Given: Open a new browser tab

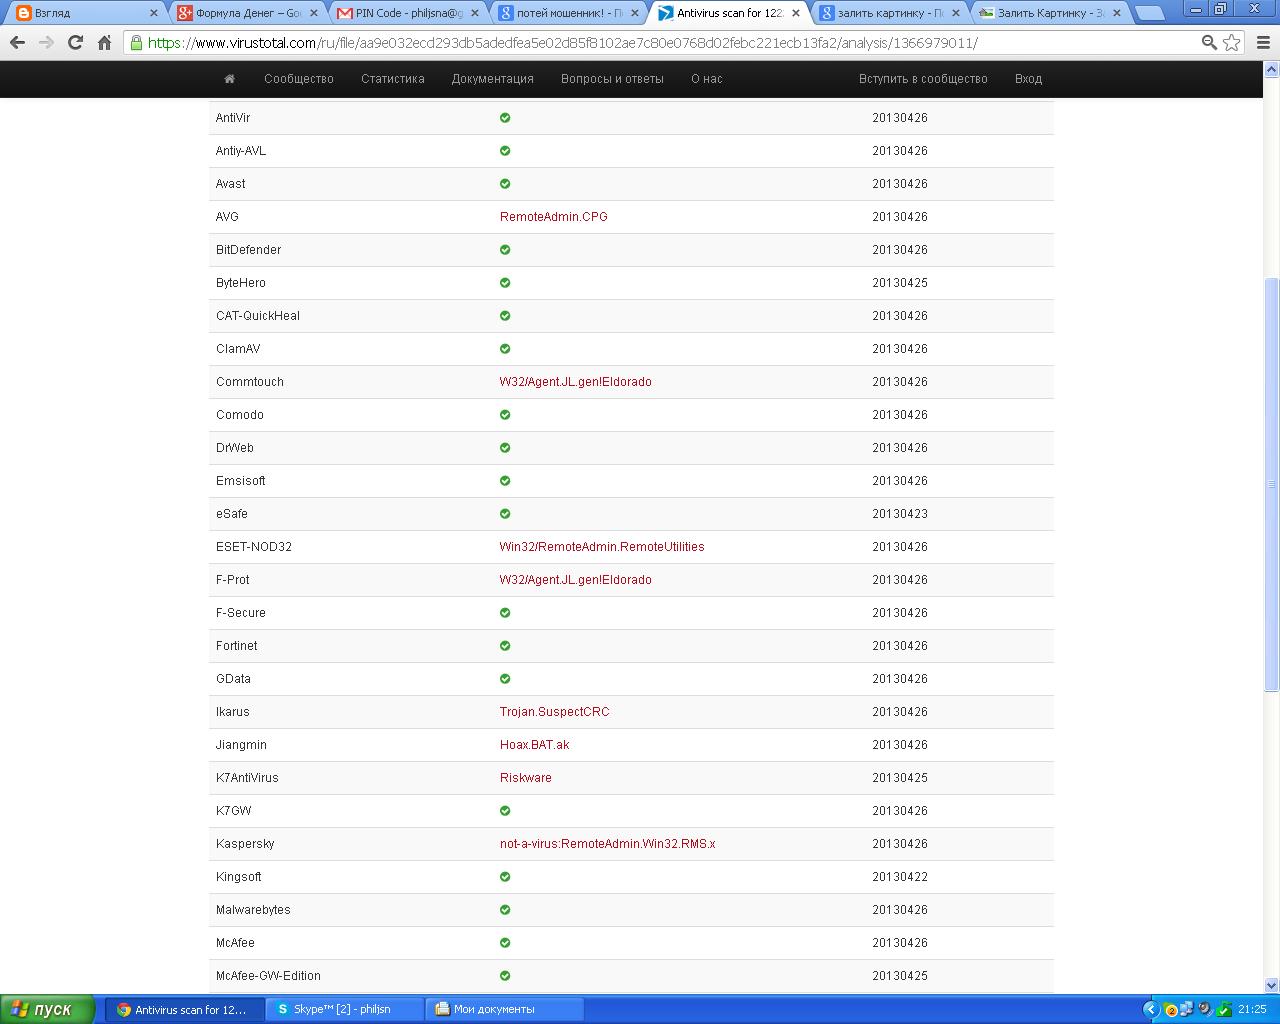Looking at the screenshot, I should click(1150, 13).
